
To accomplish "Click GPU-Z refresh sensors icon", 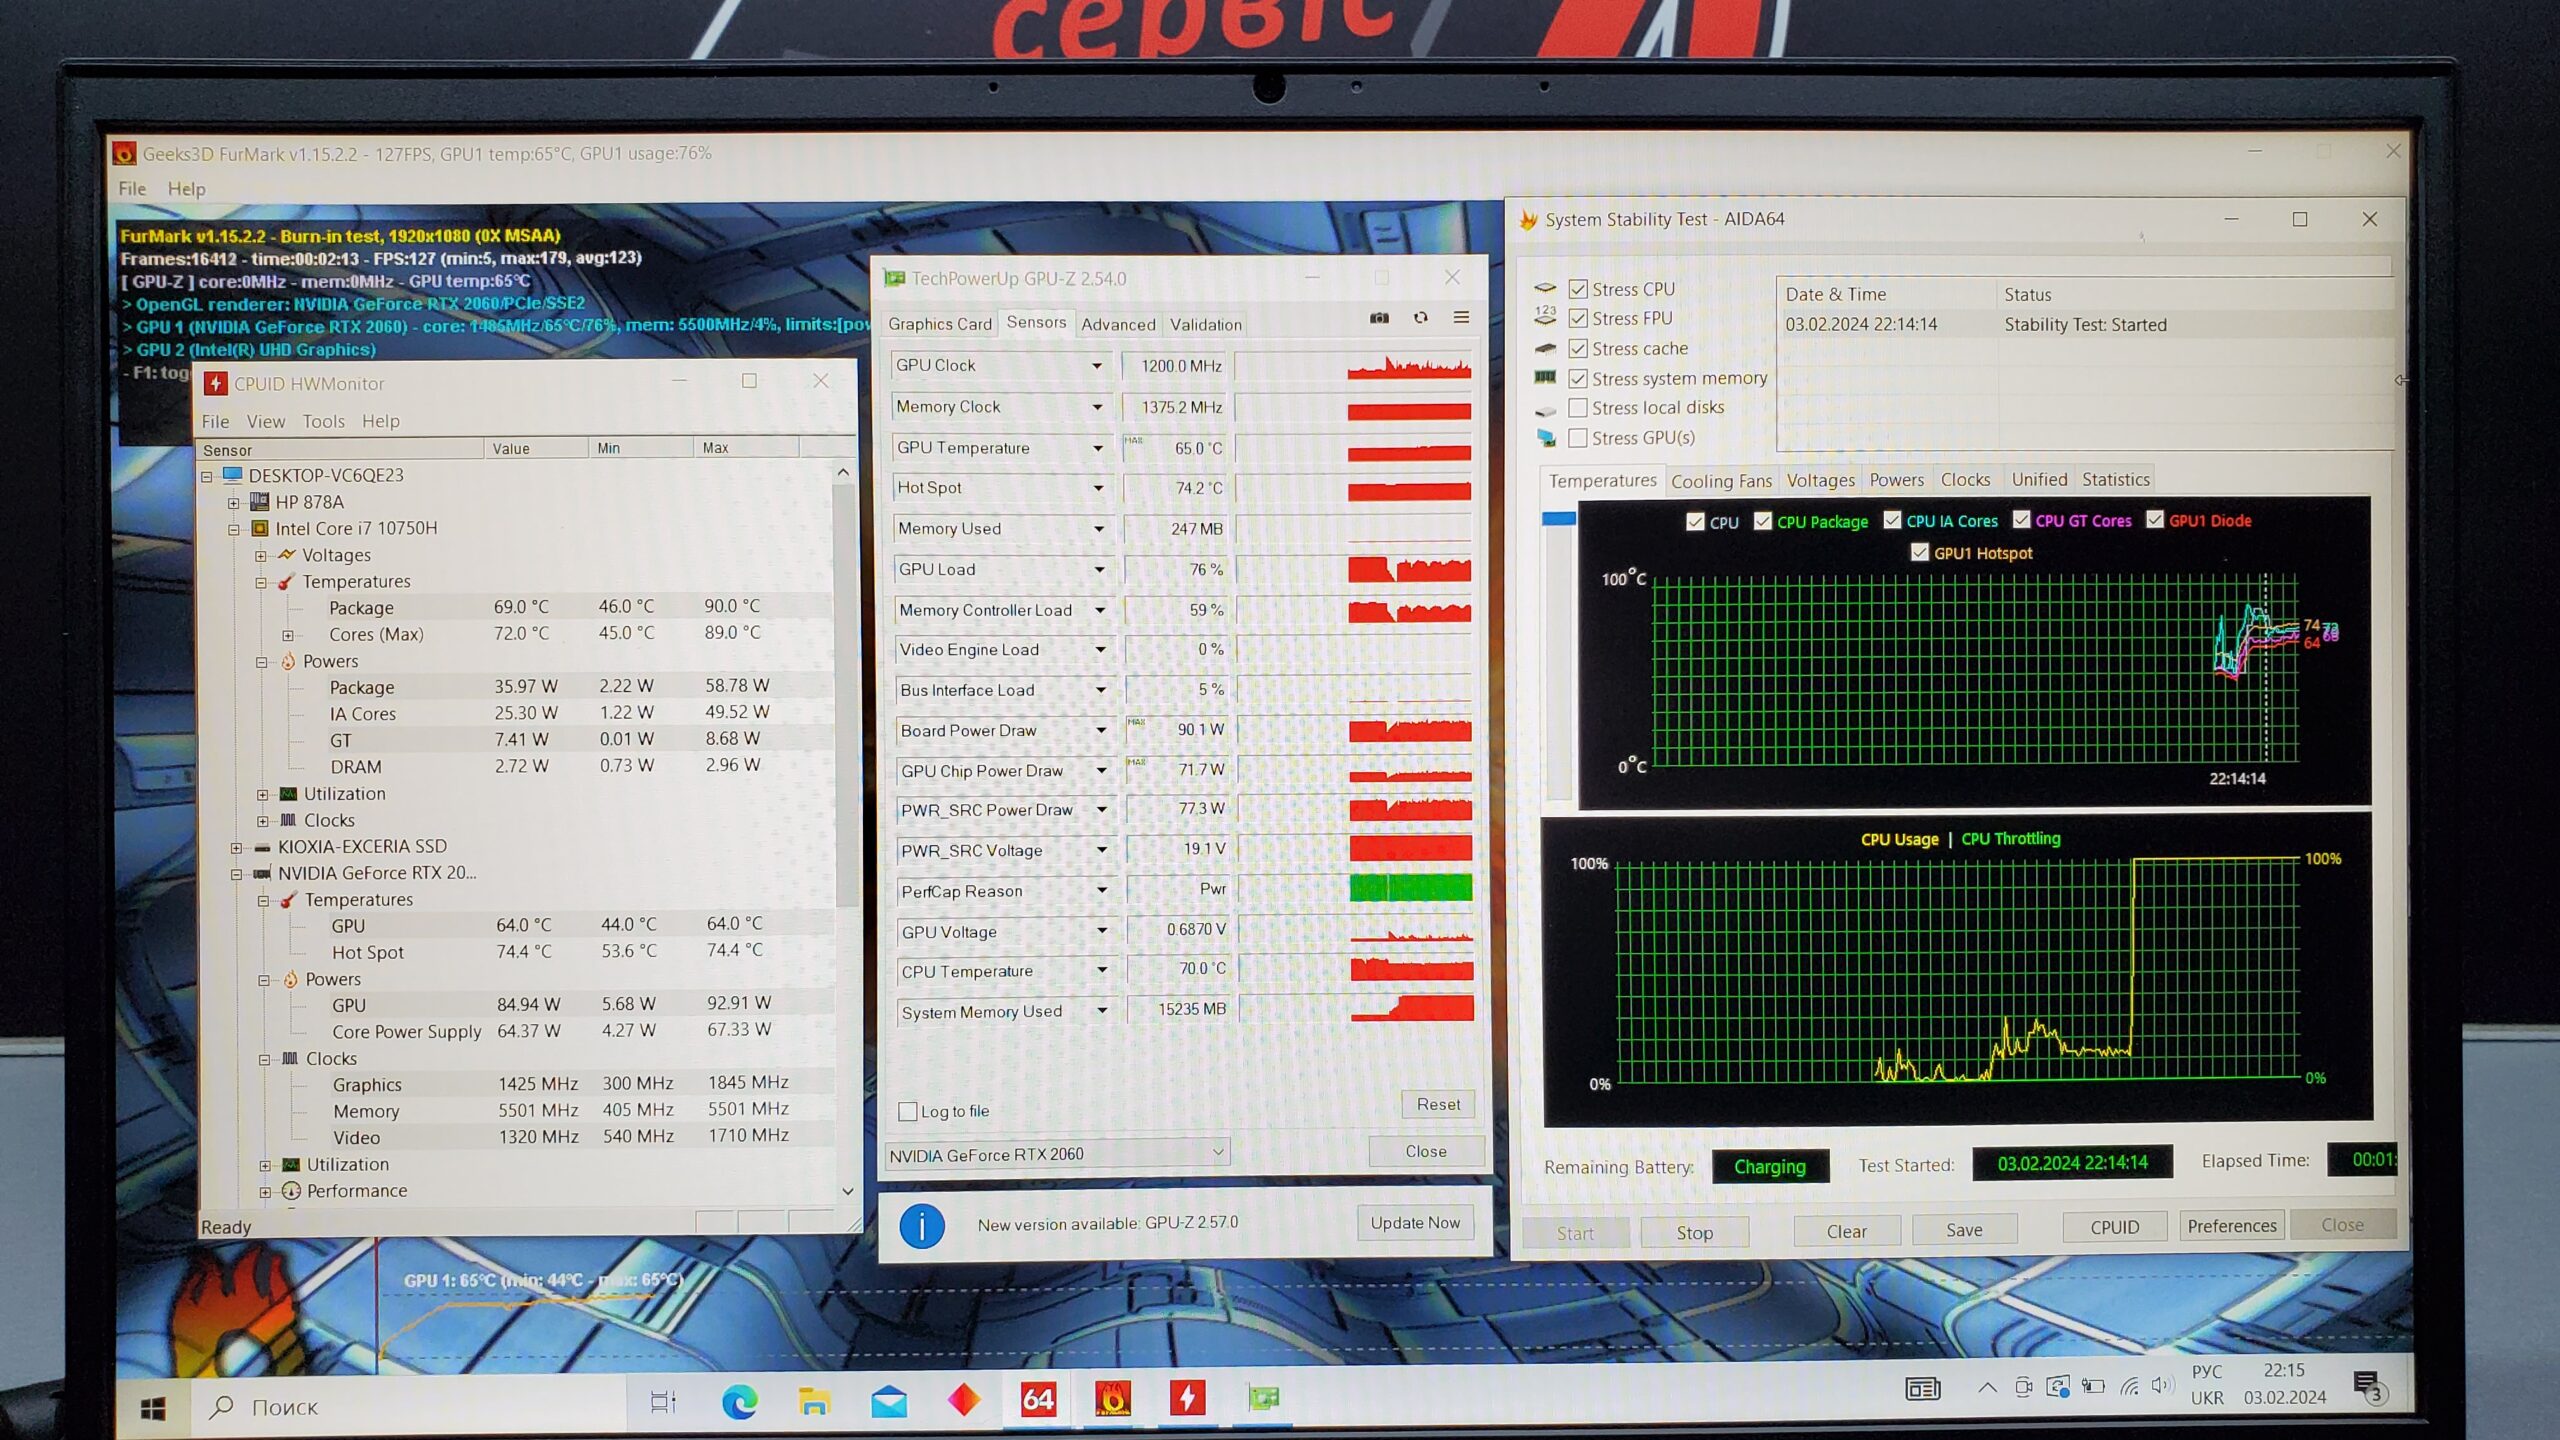I will [1420, 318].
